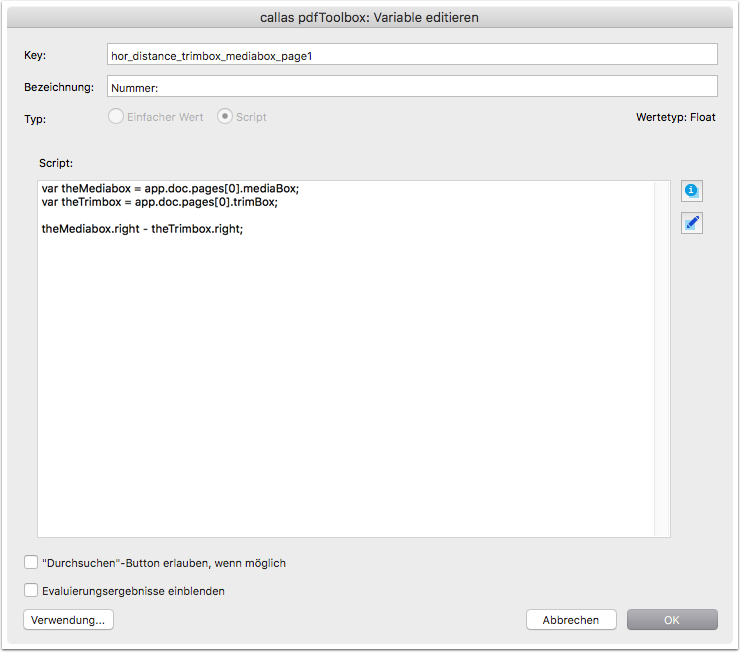Click the Verwendung... button

tap(68, 619)
